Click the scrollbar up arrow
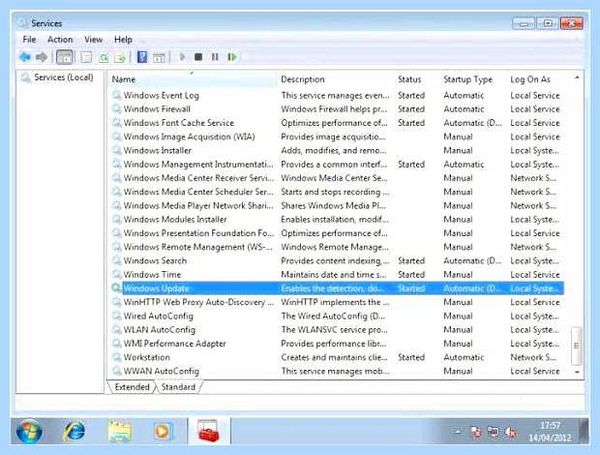The width and height of the screenshot is (600, 455). pos(577,78)
